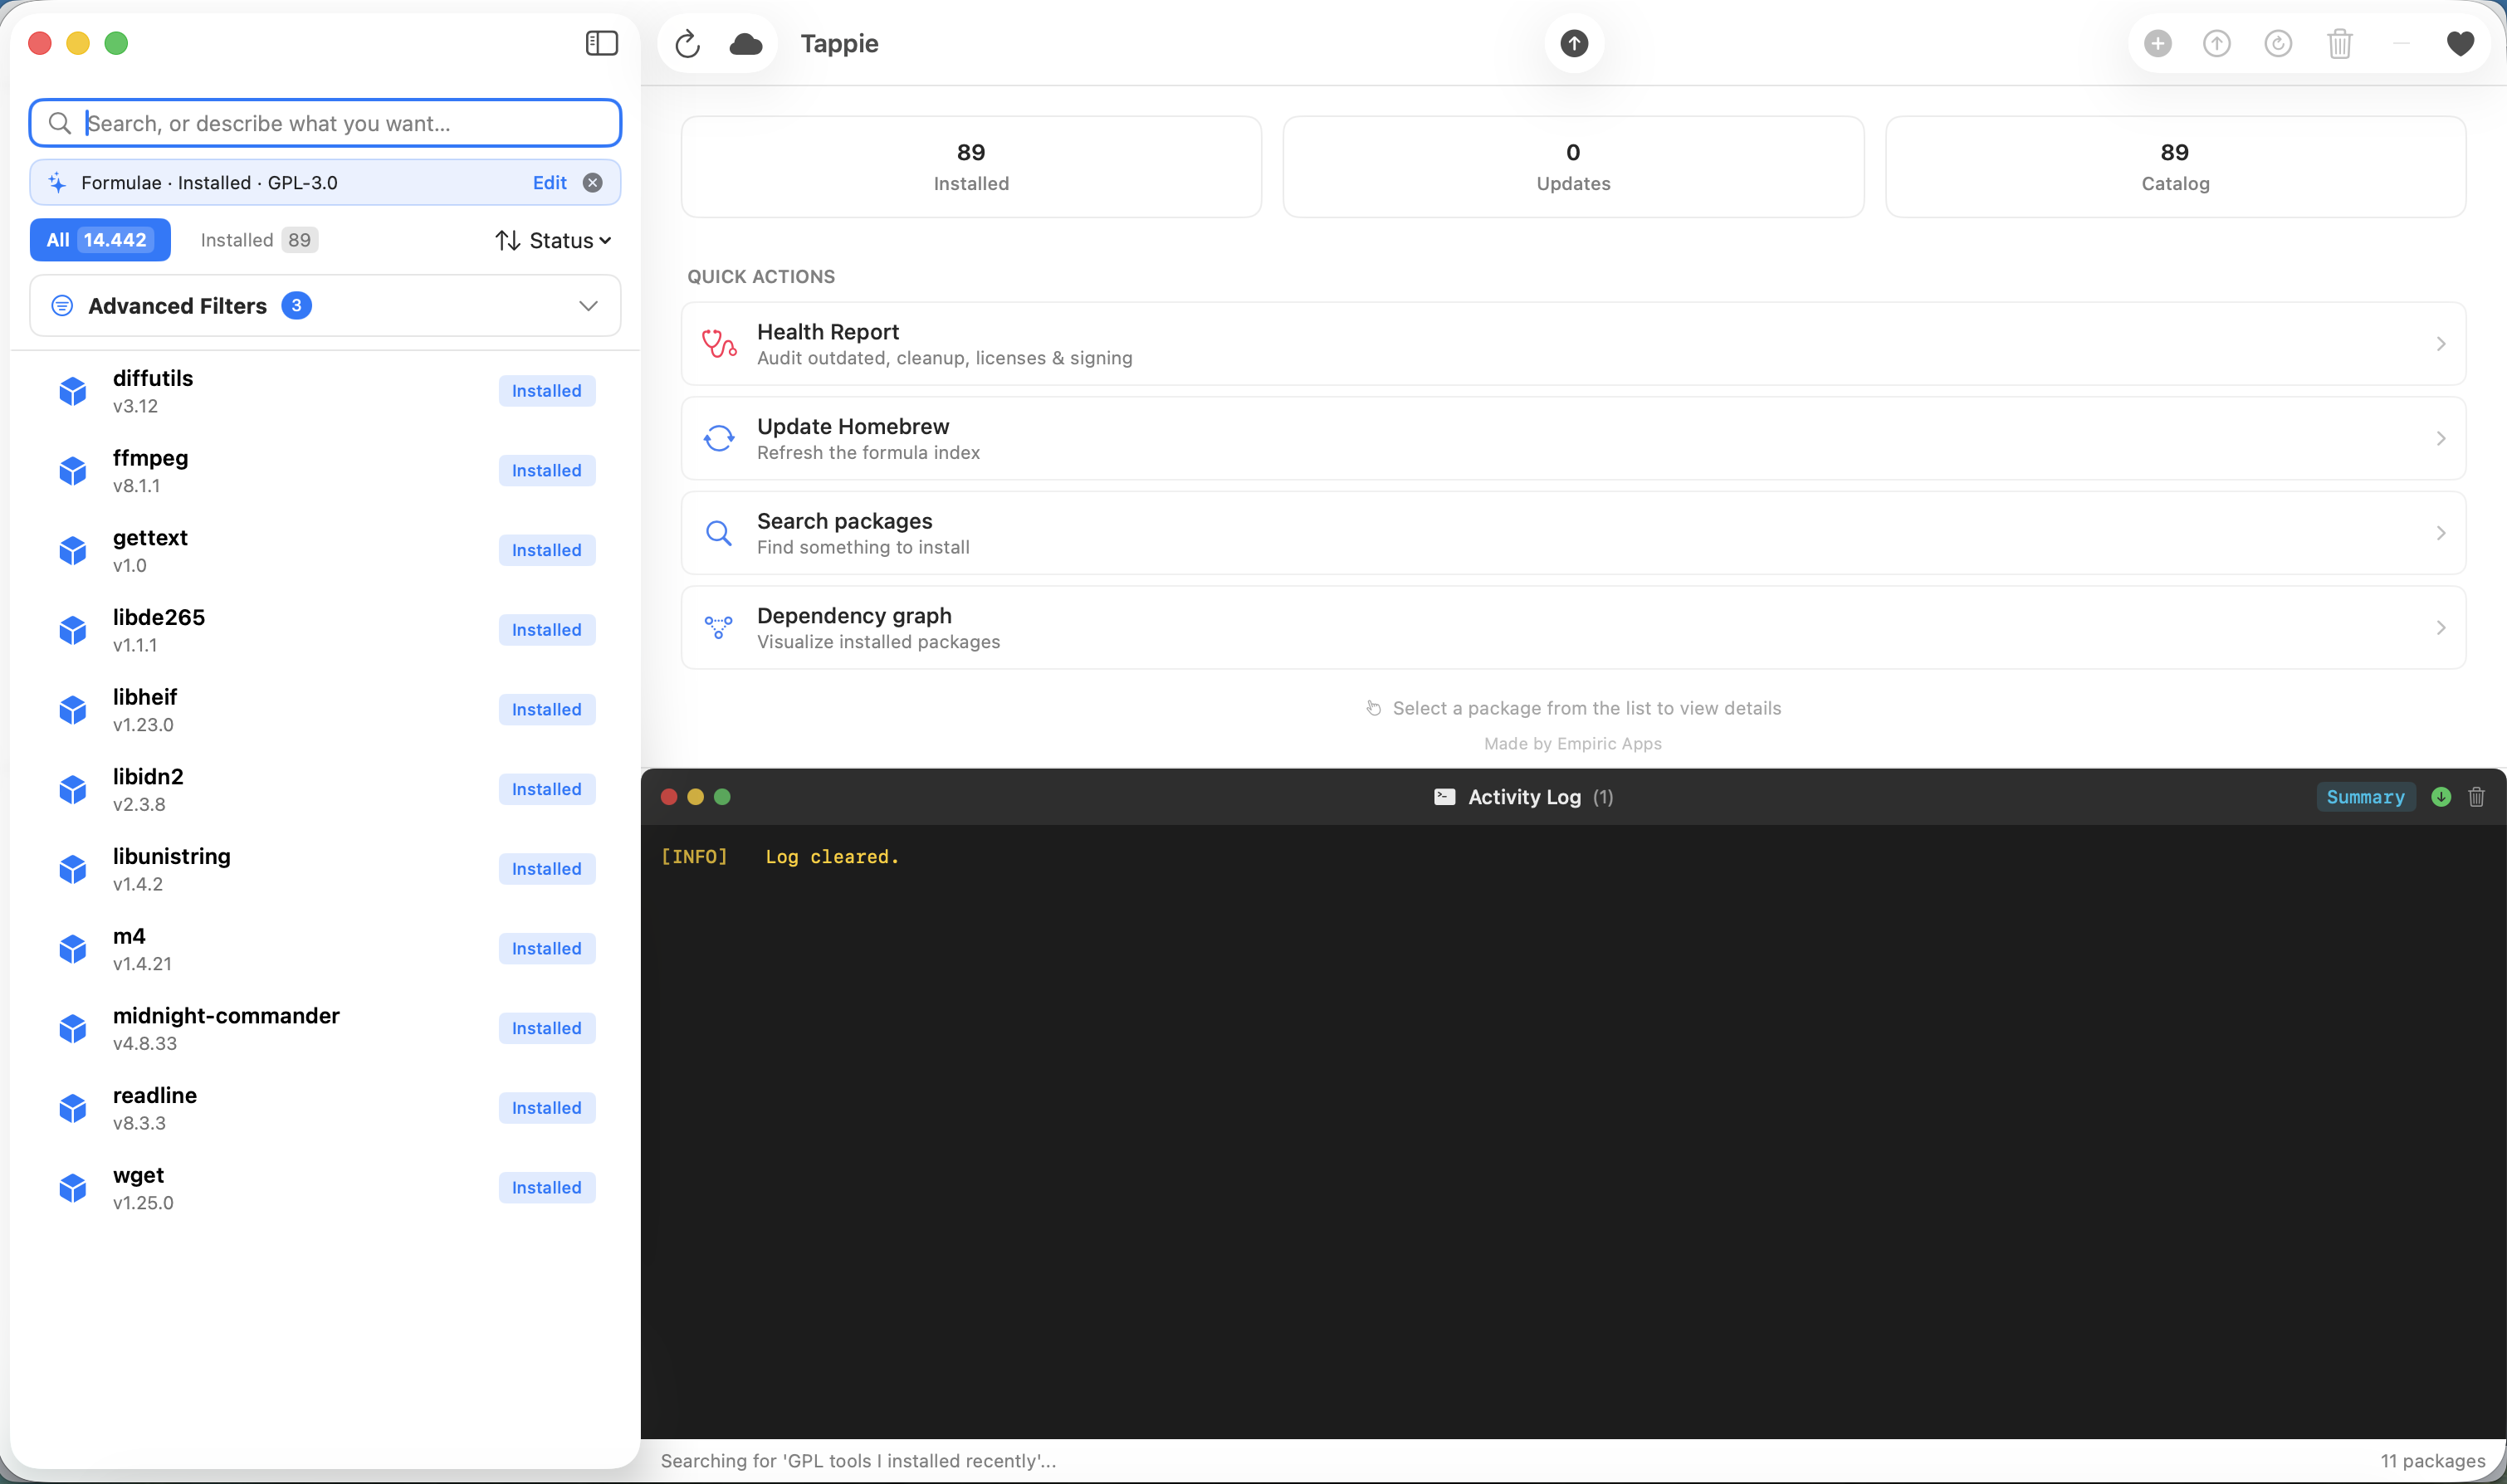
Task: Focus the package search field
Action: tap(325, 123)
